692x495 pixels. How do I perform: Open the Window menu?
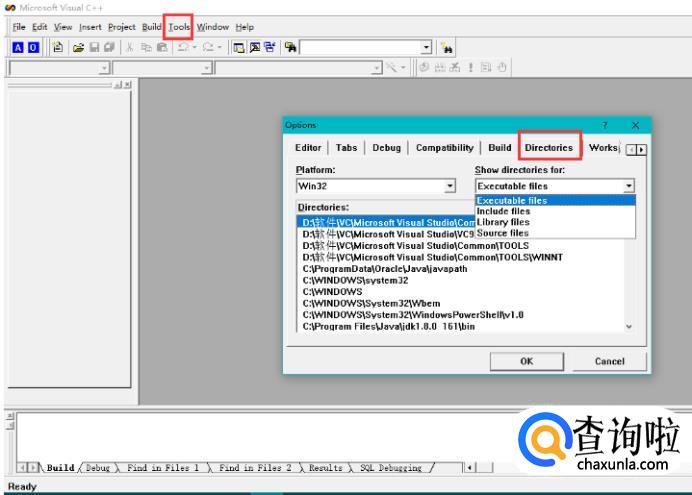coord(212,27)
